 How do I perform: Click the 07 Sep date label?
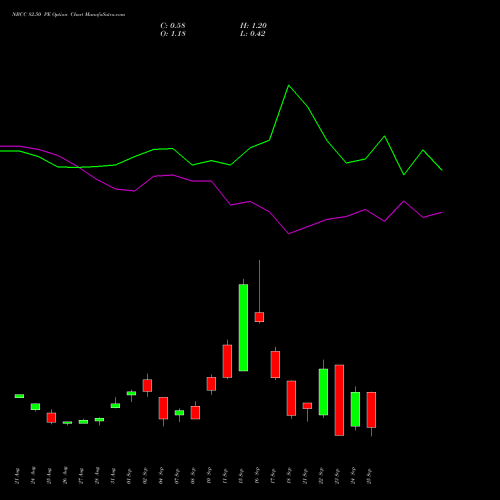[x=177, y=476]
